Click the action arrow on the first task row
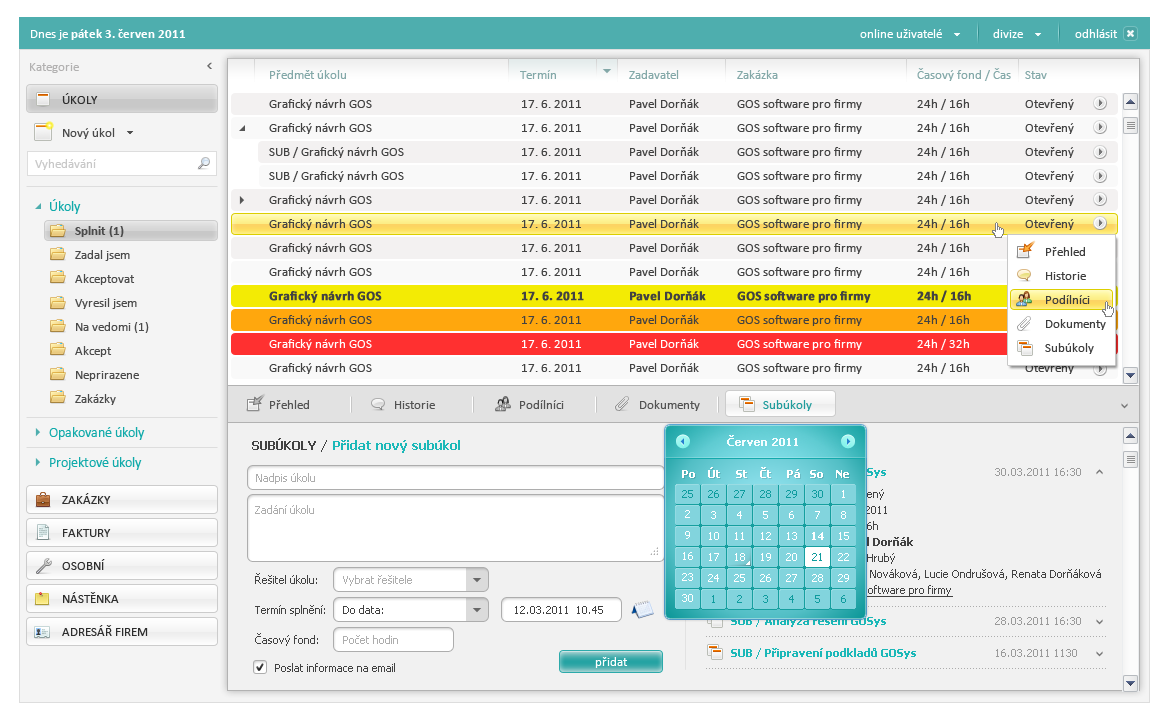 click(1100, 103)
